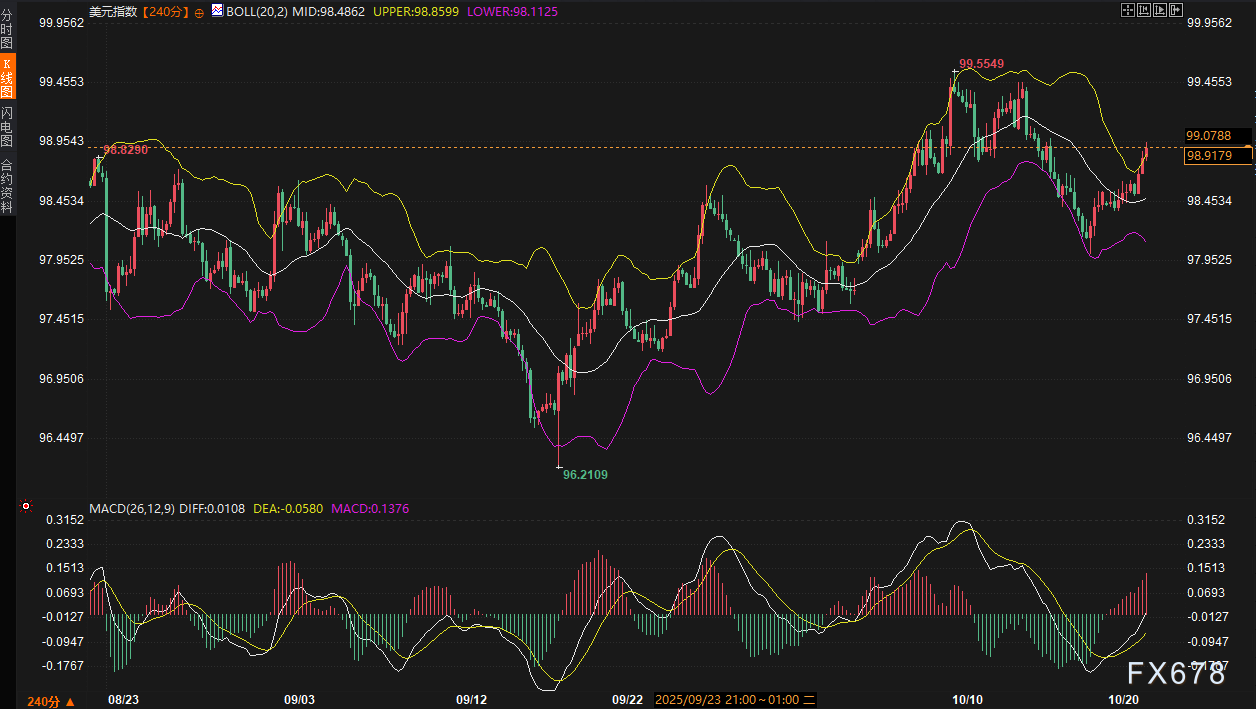Image resolution: width=1256 pixels, height=709 pixels.
Task: Click the collapse panel right arrow icon
Action: point(1176,10)
